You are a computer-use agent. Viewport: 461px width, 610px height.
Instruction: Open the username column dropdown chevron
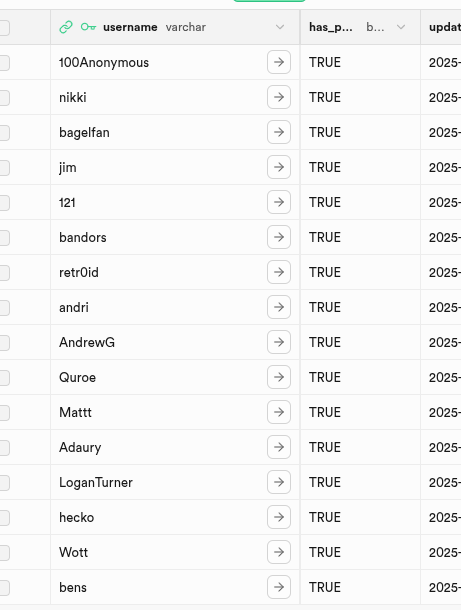tap(280, 27)
